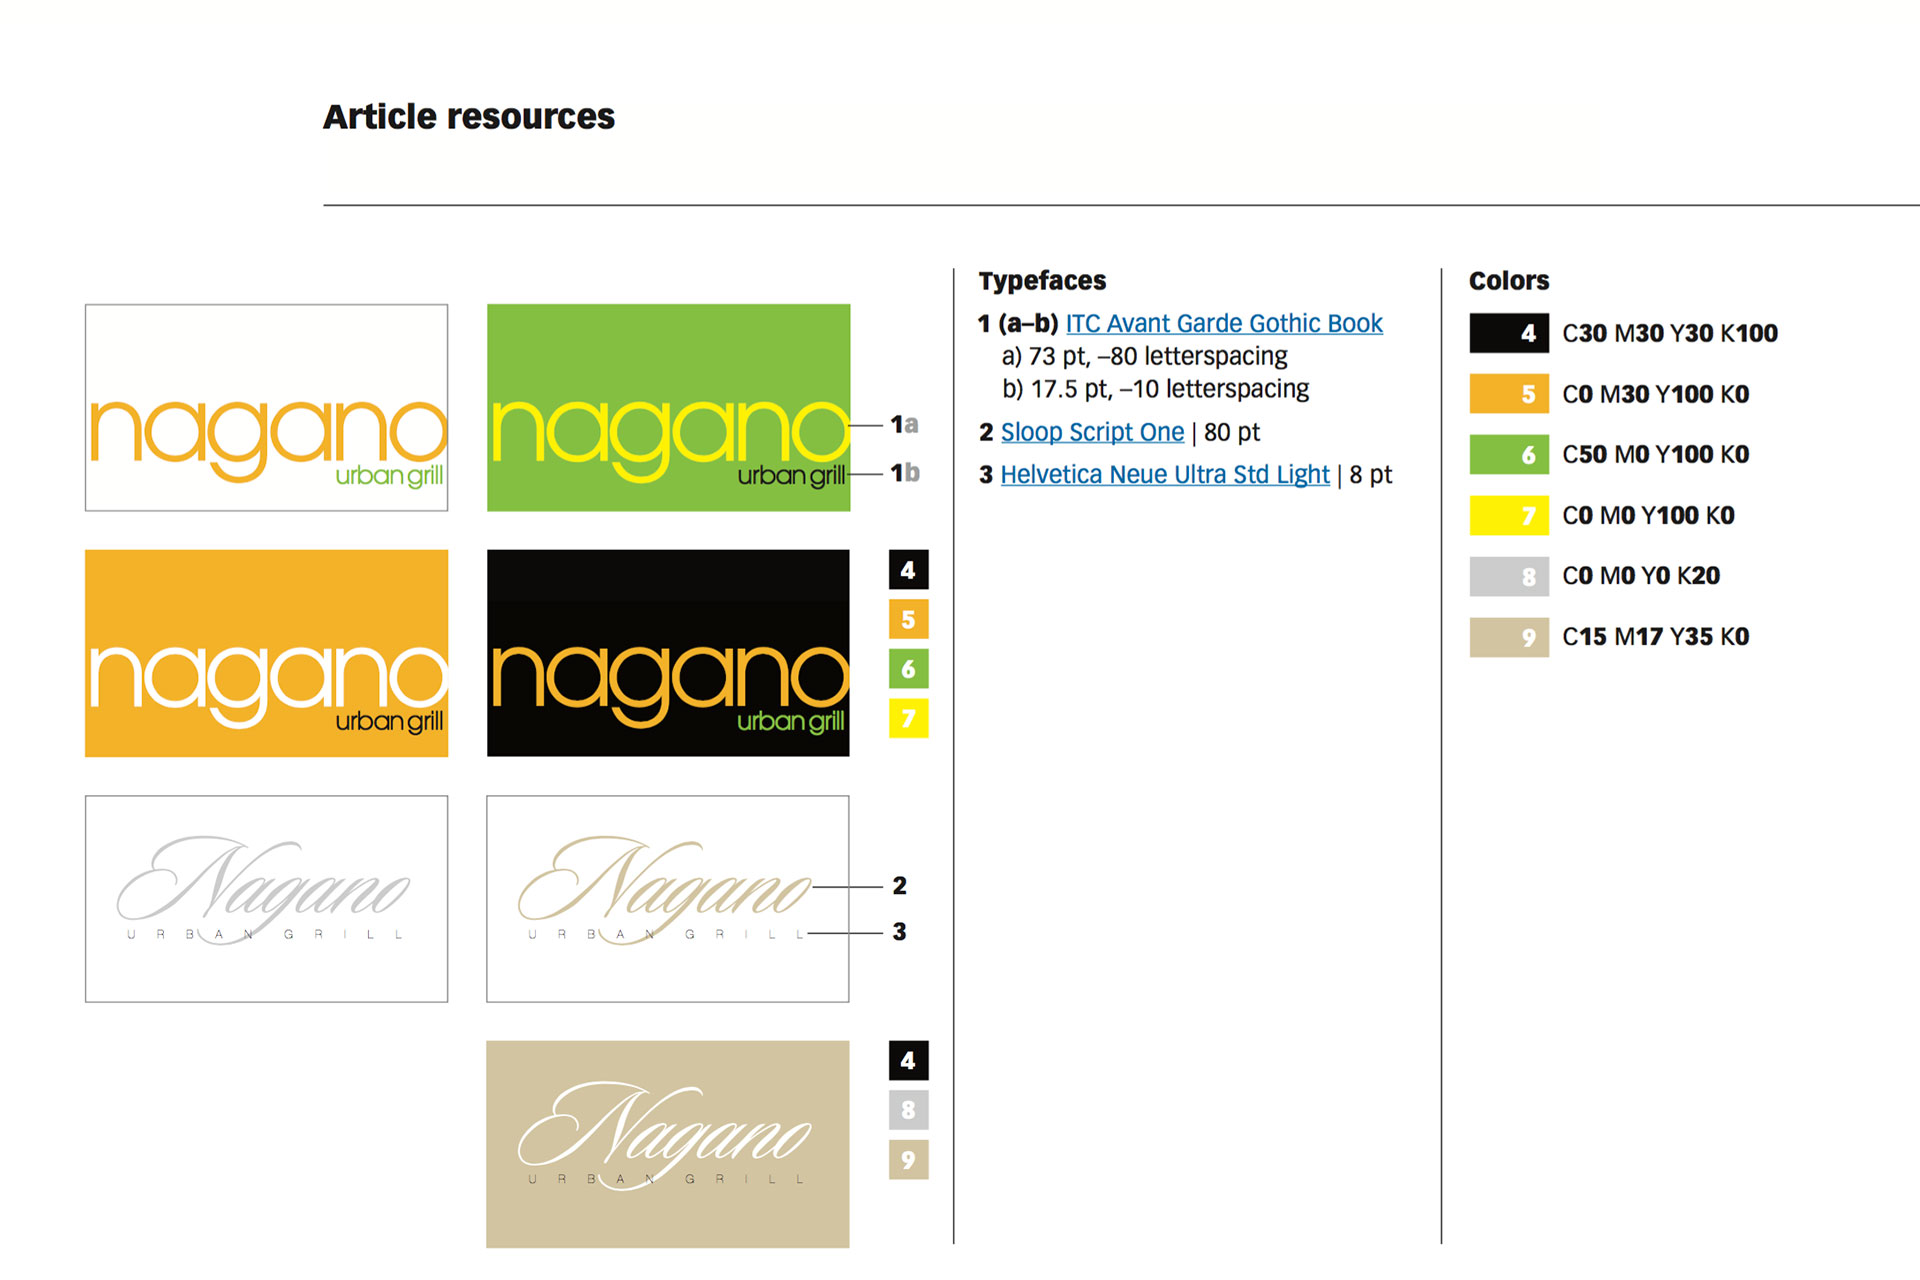Select the orange background nagano logo thumbnail

pos(266,653)
